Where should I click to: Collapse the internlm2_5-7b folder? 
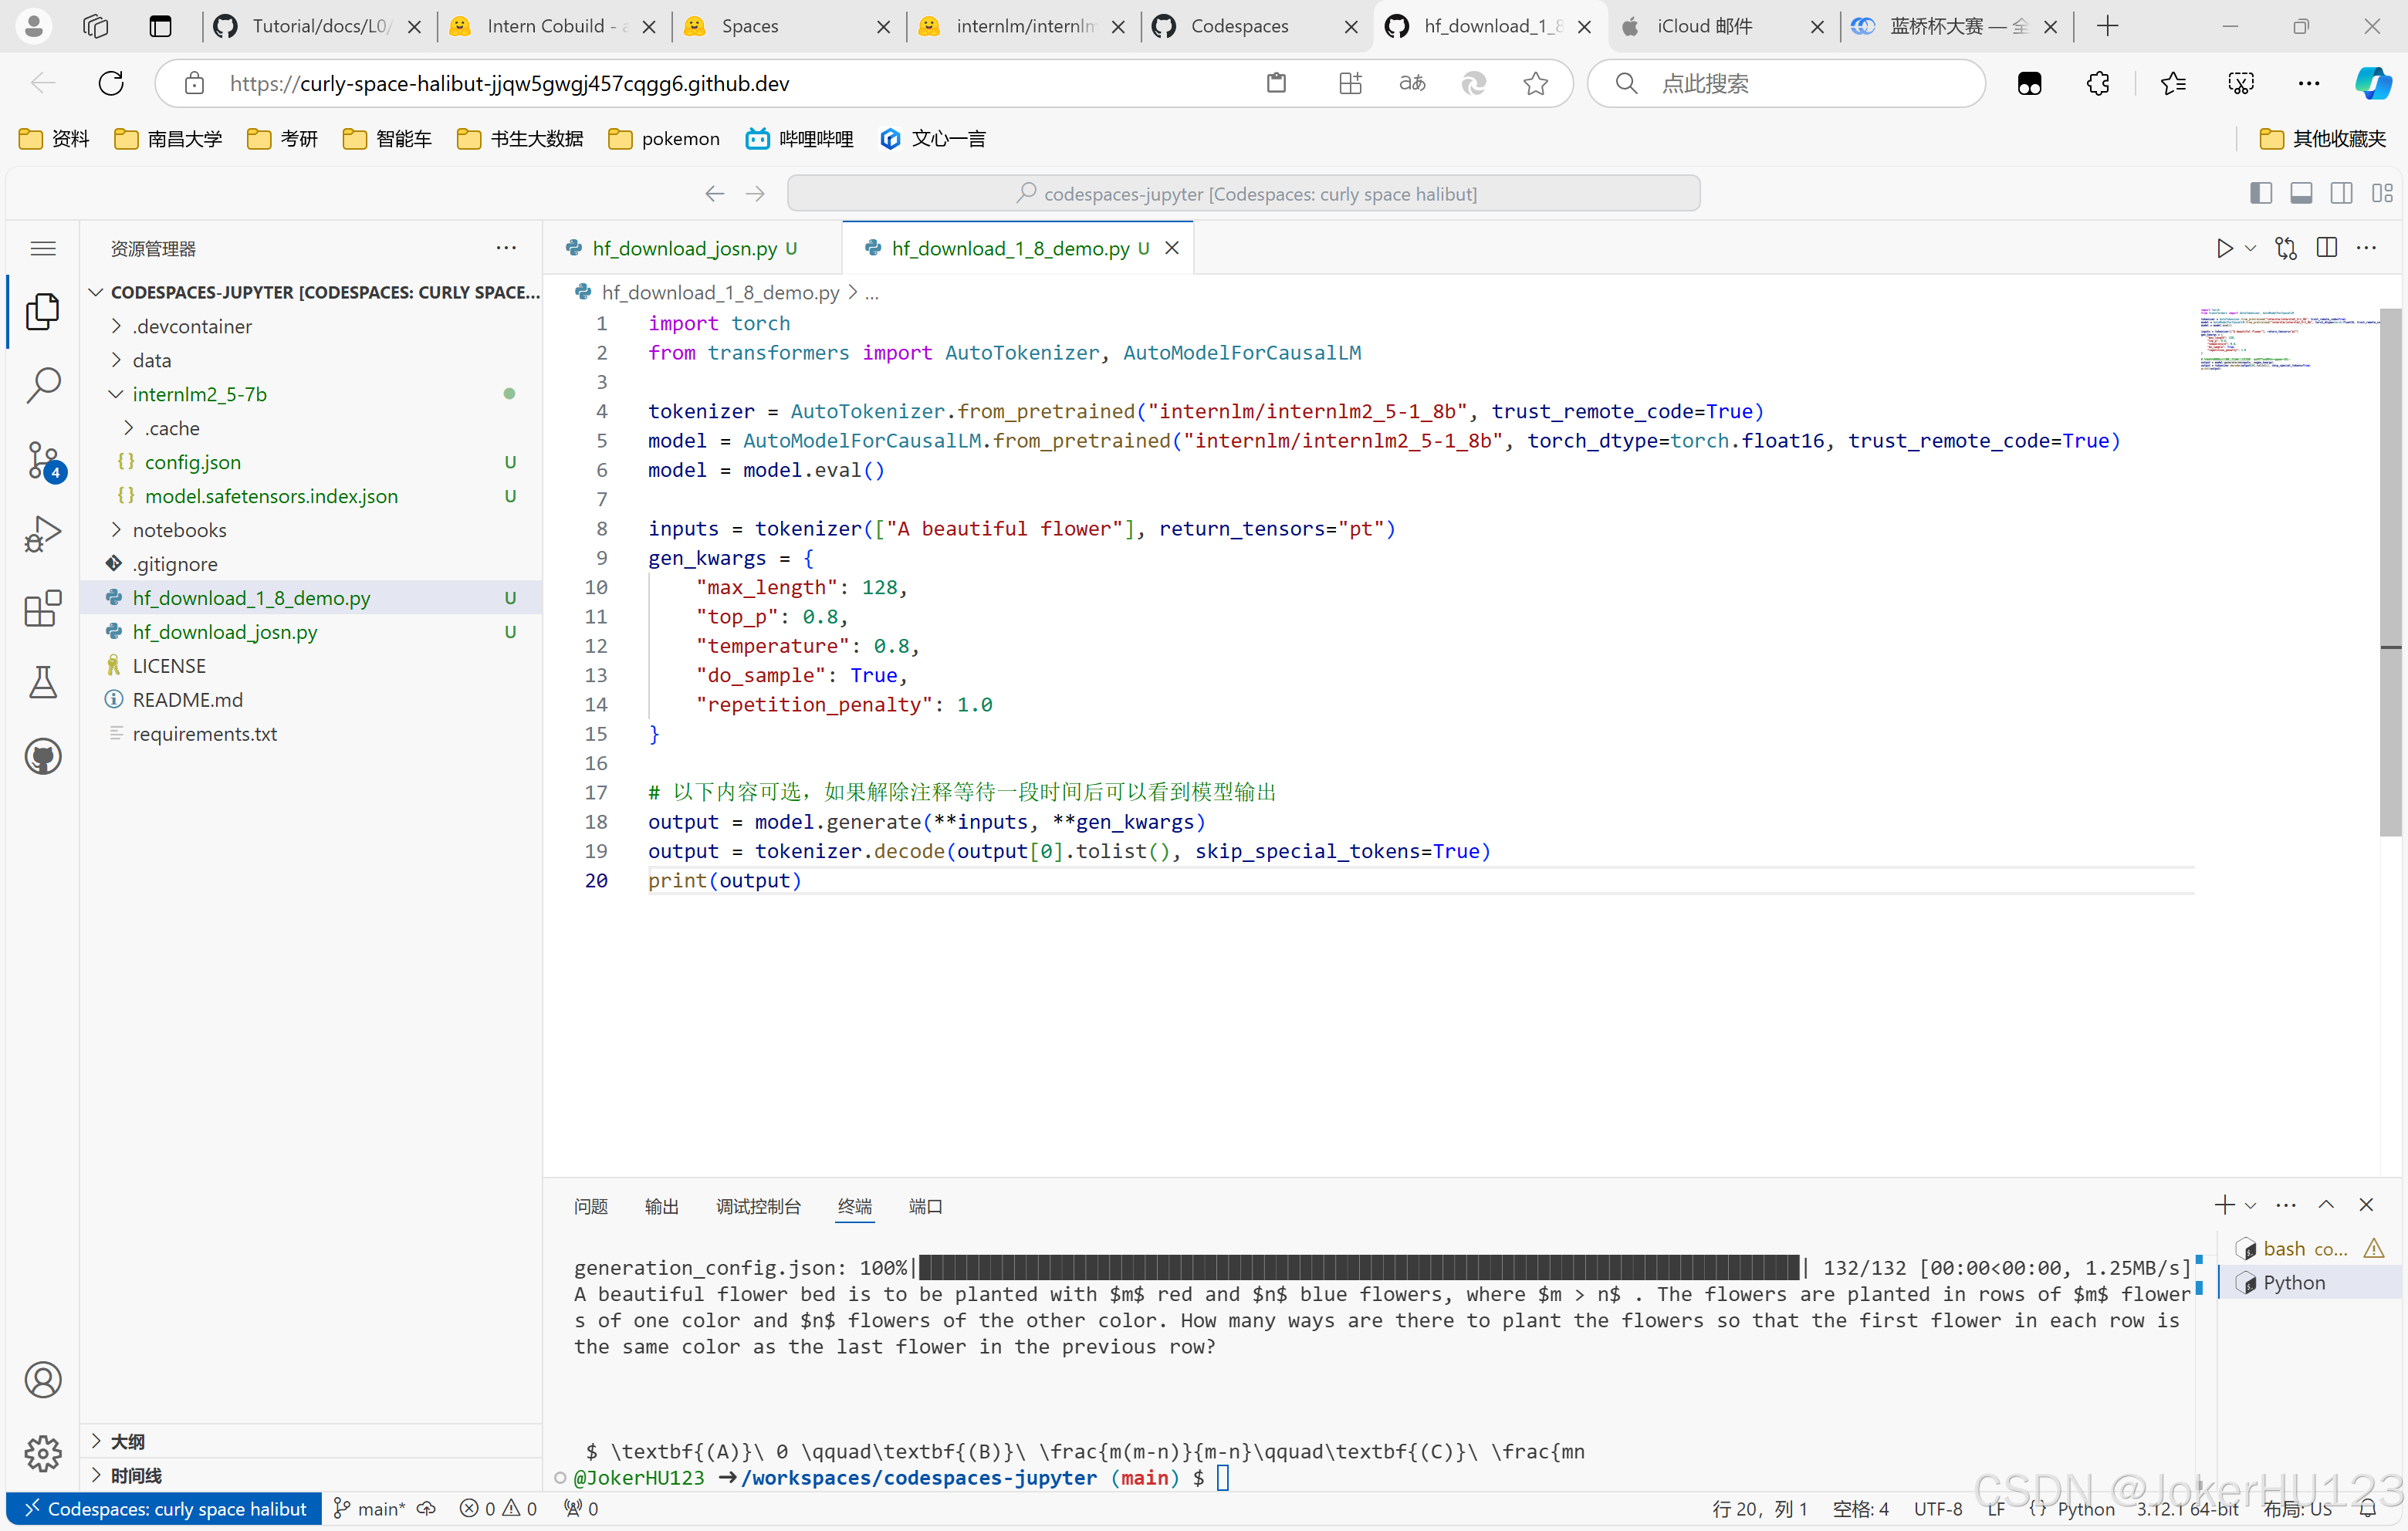199,394
